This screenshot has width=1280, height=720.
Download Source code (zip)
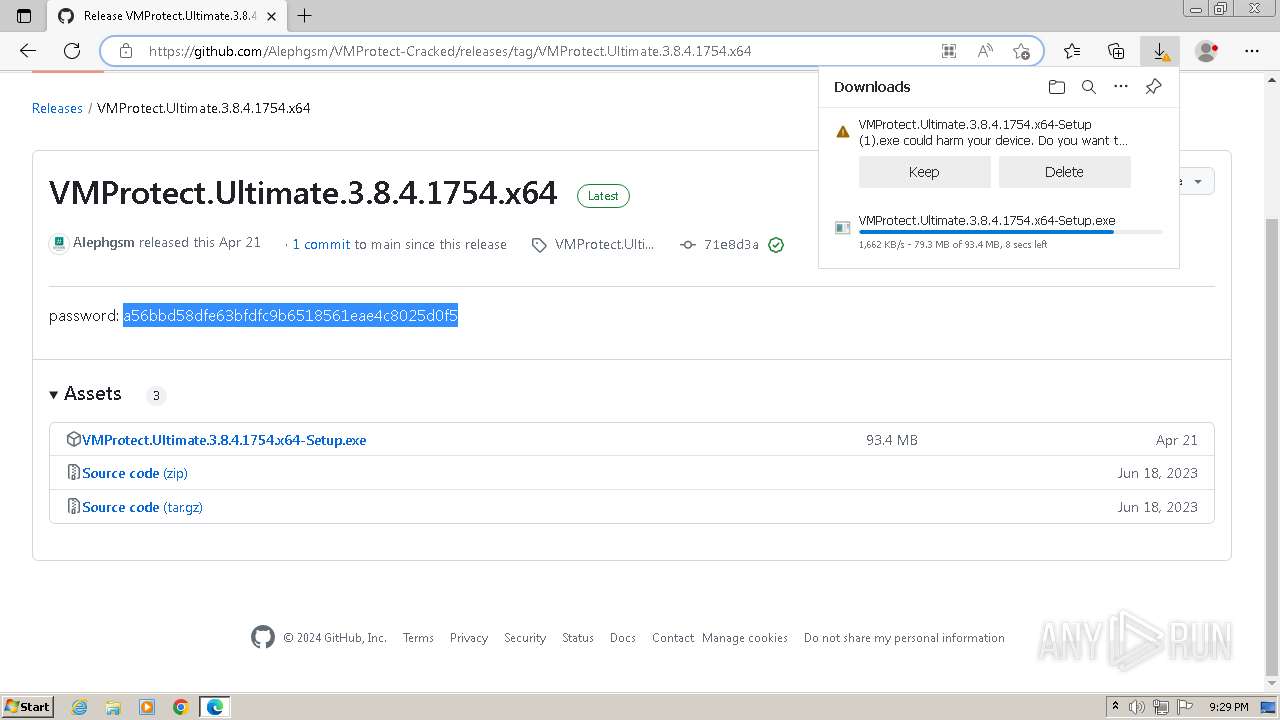pos(135,473)
